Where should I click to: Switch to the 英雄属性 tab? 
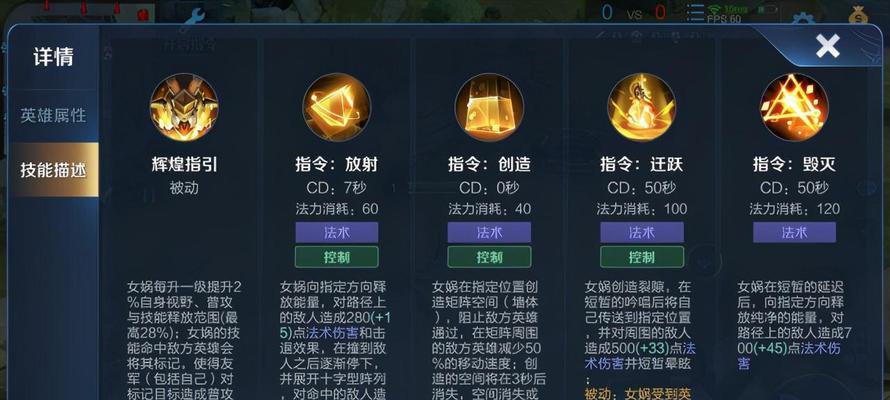tap(53, 116)
